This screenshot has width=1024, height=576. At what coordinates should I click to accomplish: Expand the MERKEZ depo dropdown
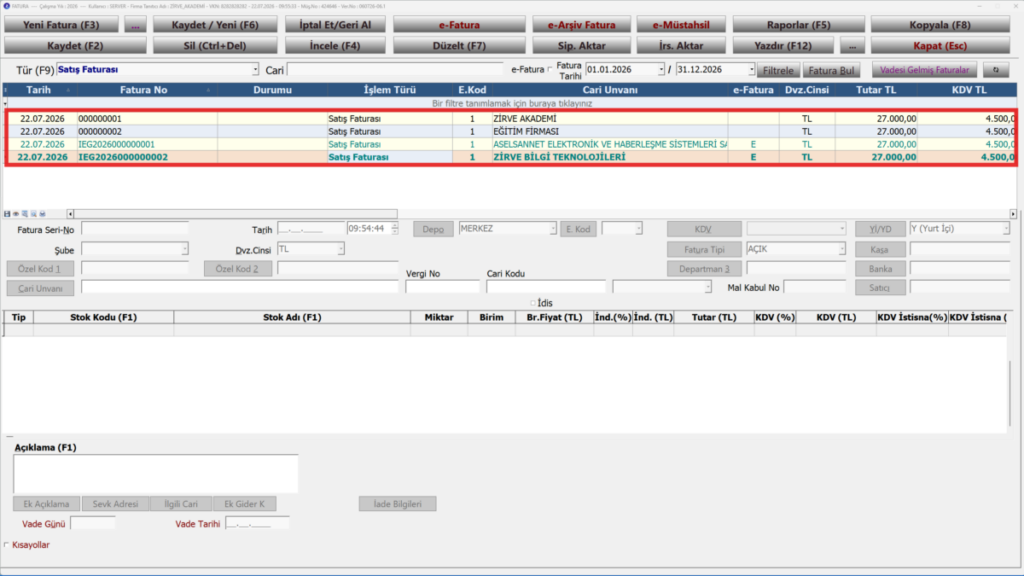coord(552,229)
